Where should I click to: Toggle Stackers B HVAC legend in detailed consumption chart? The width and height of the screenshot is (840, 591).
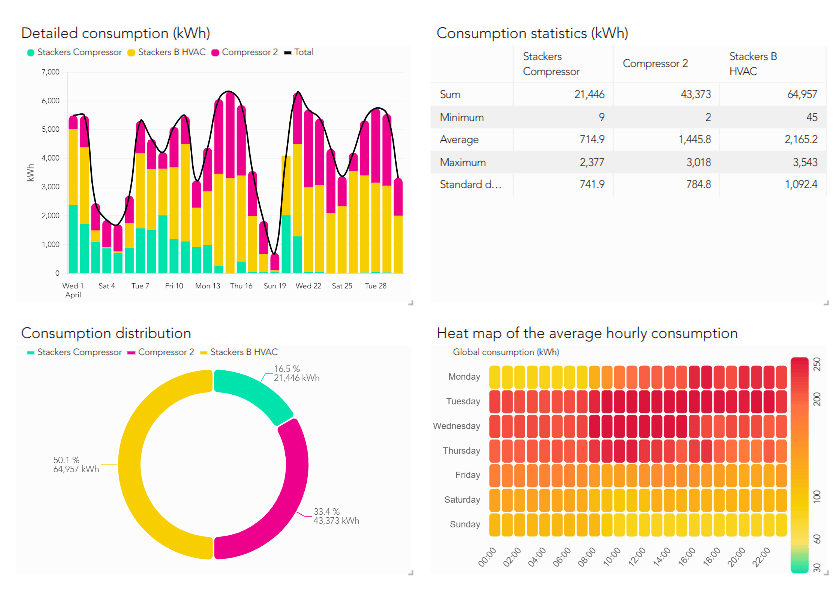167,52
